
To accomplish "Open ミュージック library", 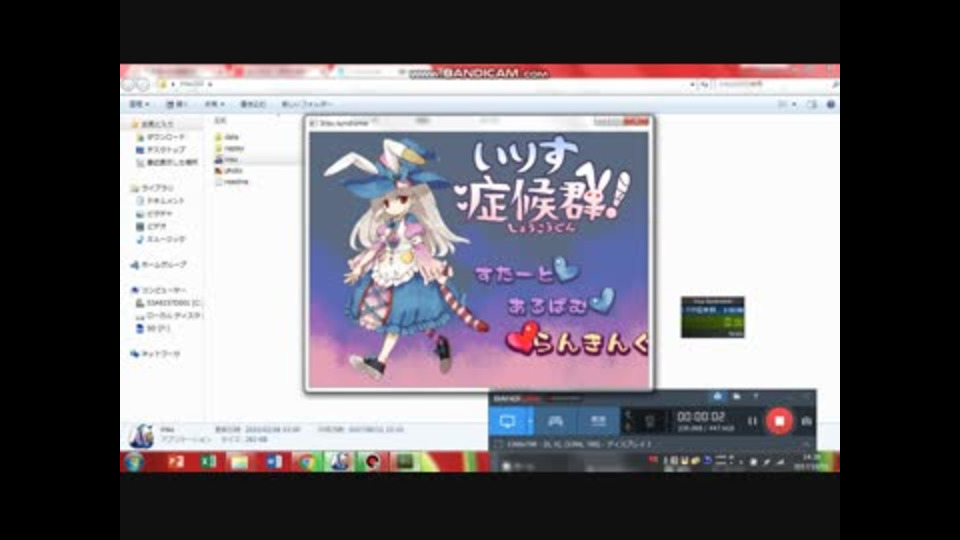I will tap(160, 239).
